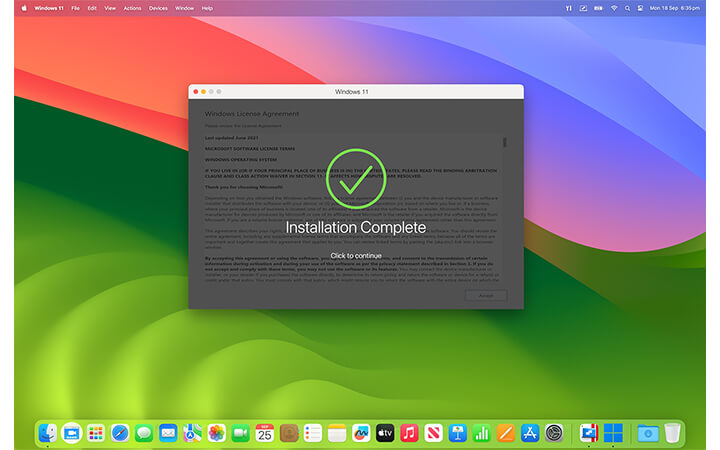Open Maps from the Dock
The image size is (720, 450).
click(x=192, y=433)
